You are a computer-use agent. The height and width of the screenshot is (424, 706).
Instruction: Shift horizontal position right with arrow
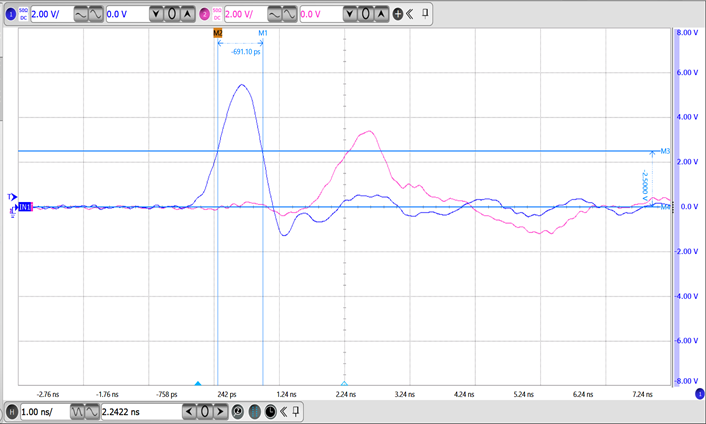tap(220, 412)
